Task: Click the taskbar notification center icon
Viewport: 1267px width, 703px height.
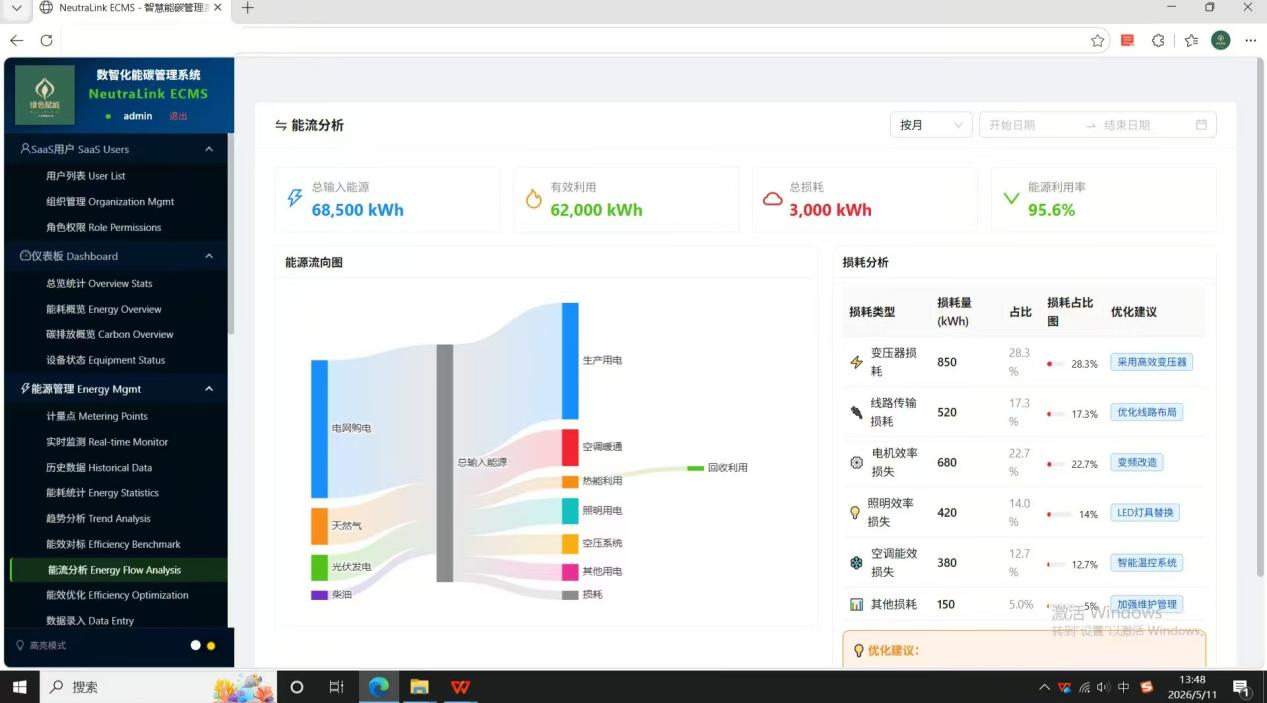Action: [1241, 687]
